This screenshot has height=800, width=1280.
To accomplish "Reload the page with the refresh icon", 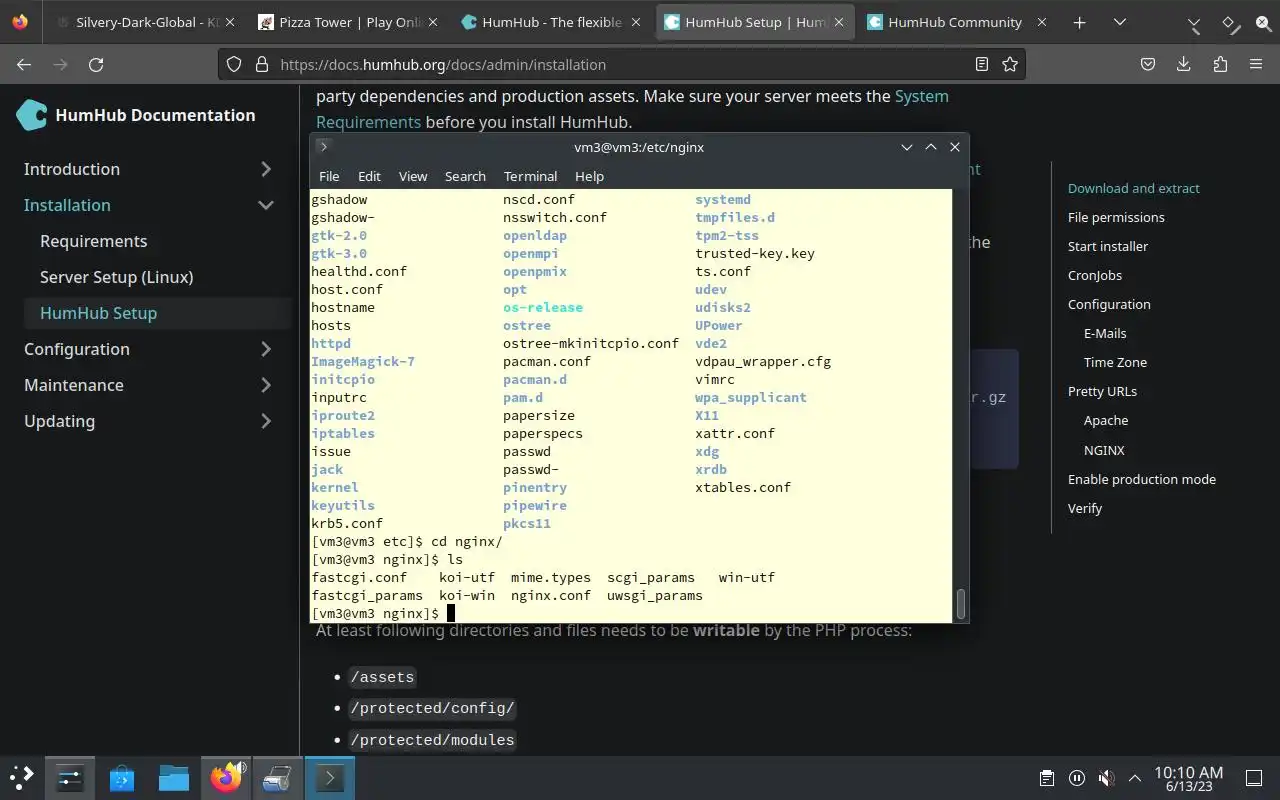I will pyautogui.click(x=96, y=64).
